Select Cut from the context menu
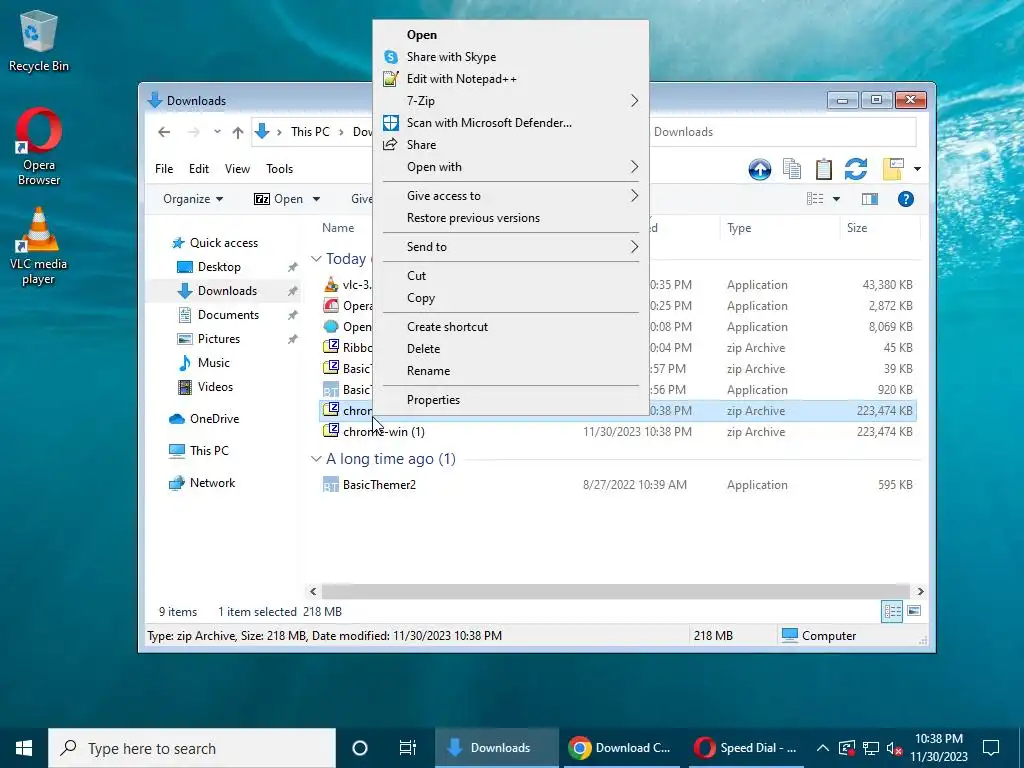 [x=511, y=276]
